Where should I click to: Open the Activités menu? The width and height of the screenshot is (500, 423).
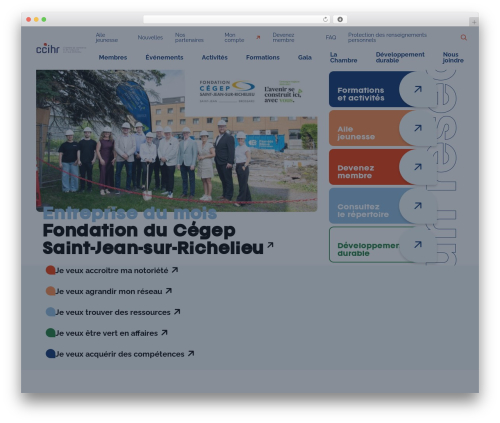[x=214, y=57]
